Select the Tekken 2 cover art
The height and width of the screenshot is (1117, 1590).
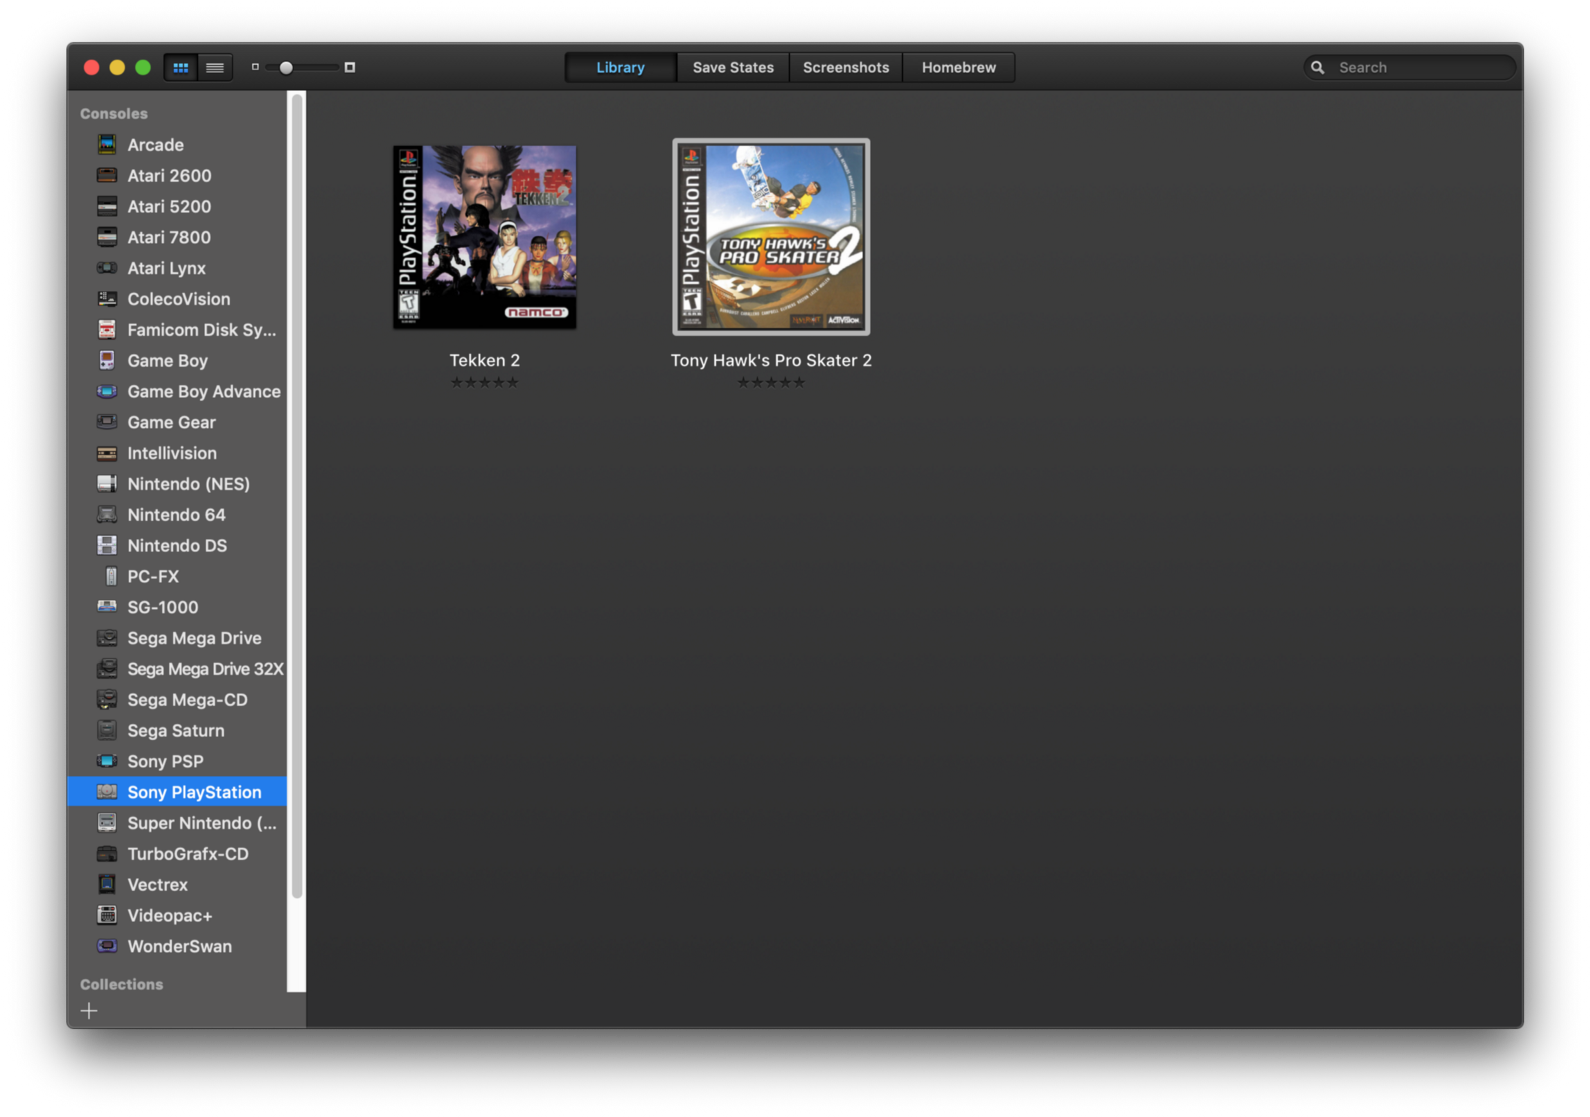coord(485,237)
